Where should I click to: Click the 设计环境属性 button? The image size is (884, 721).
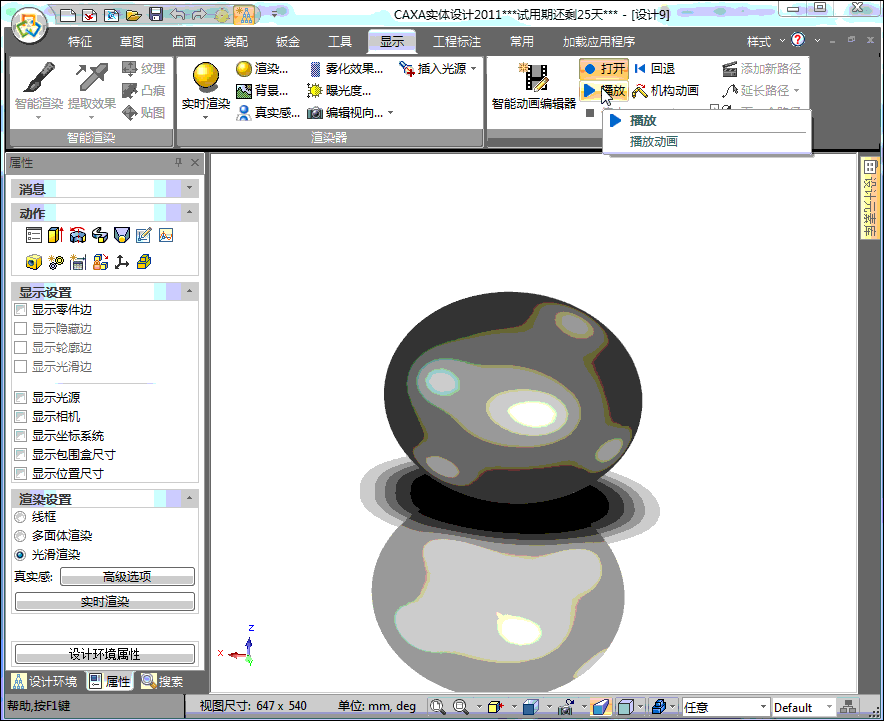pyautogui.click(x=105, y=654)
